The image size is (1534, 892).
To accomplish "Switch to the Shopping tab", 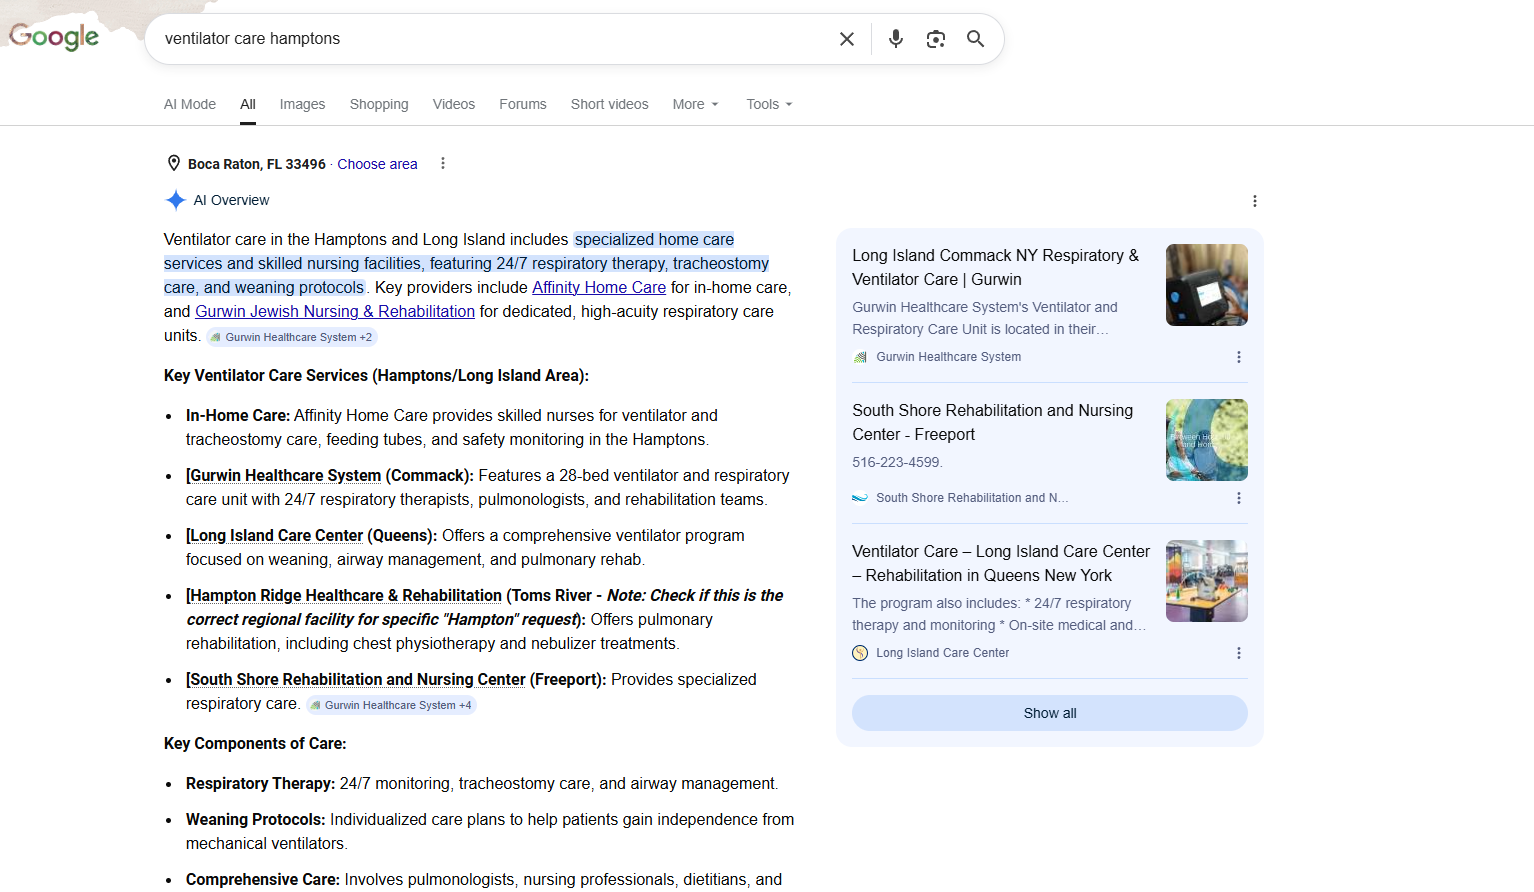I will coord(379,104).
